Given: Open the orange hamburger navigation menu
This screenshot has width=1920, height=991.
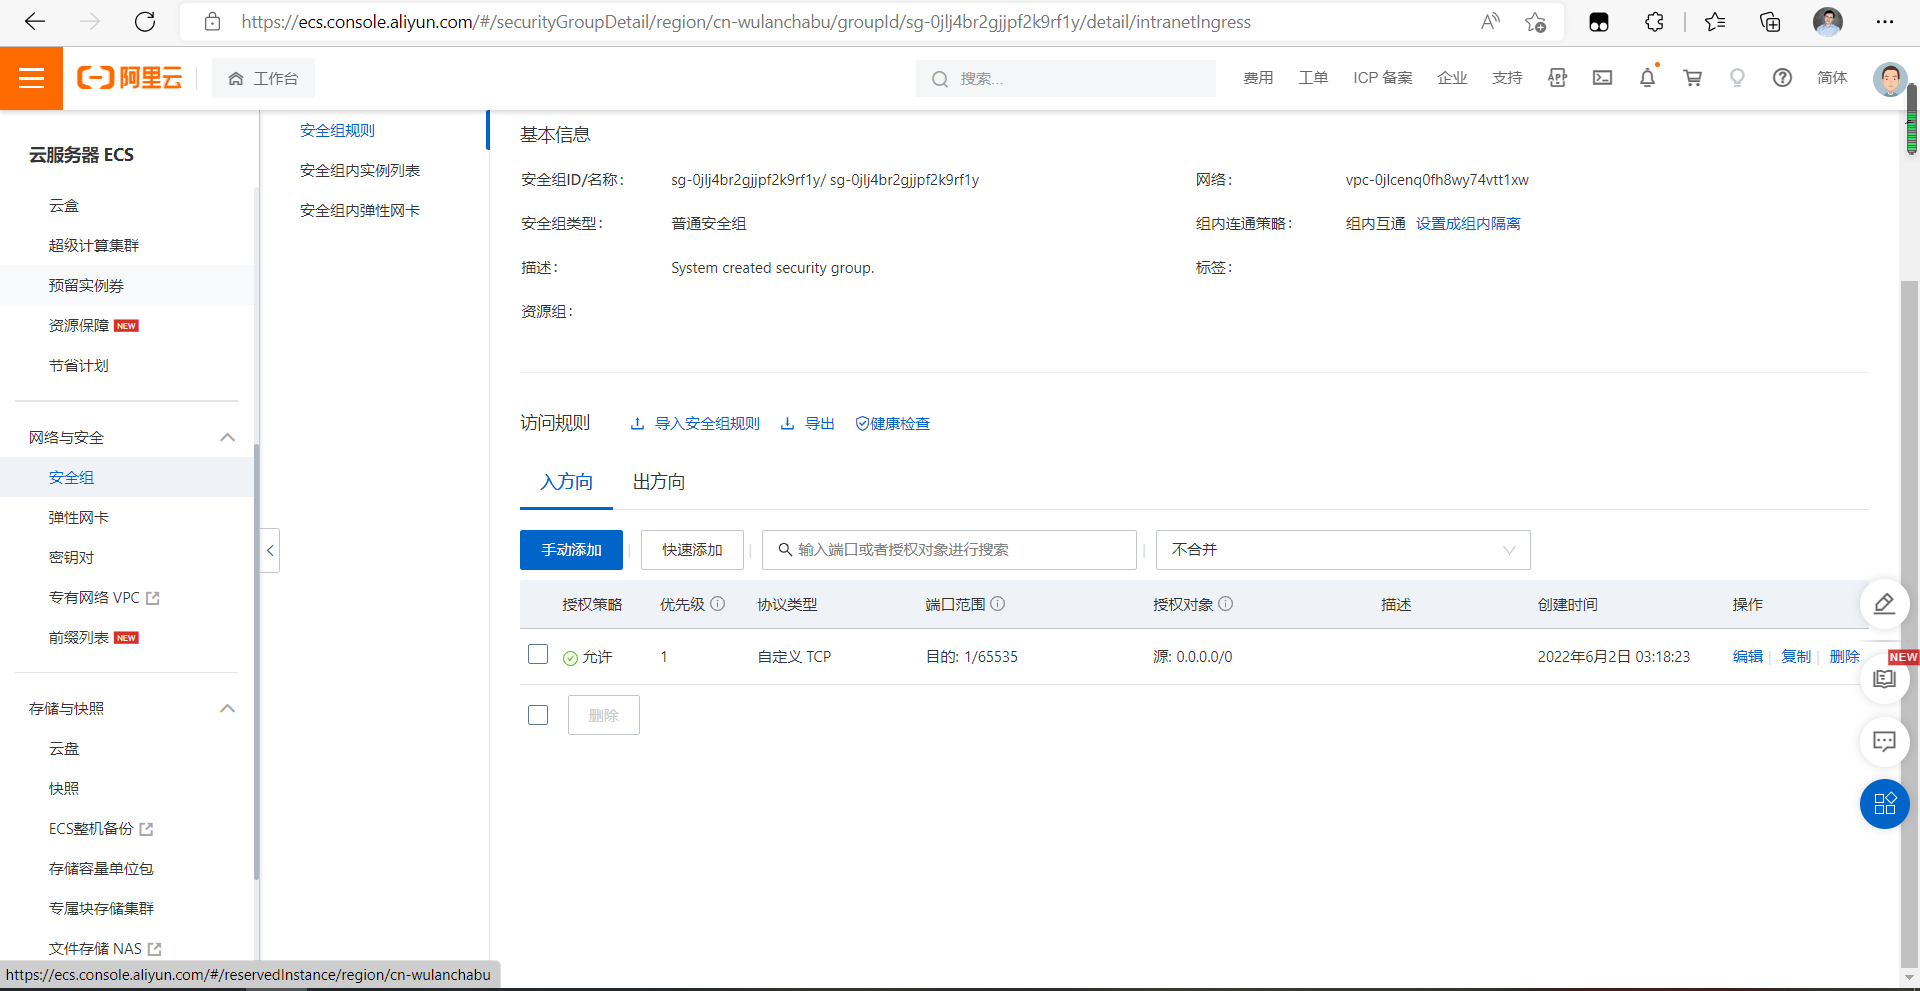Looking at the screenshot, I should coord(31,78).
